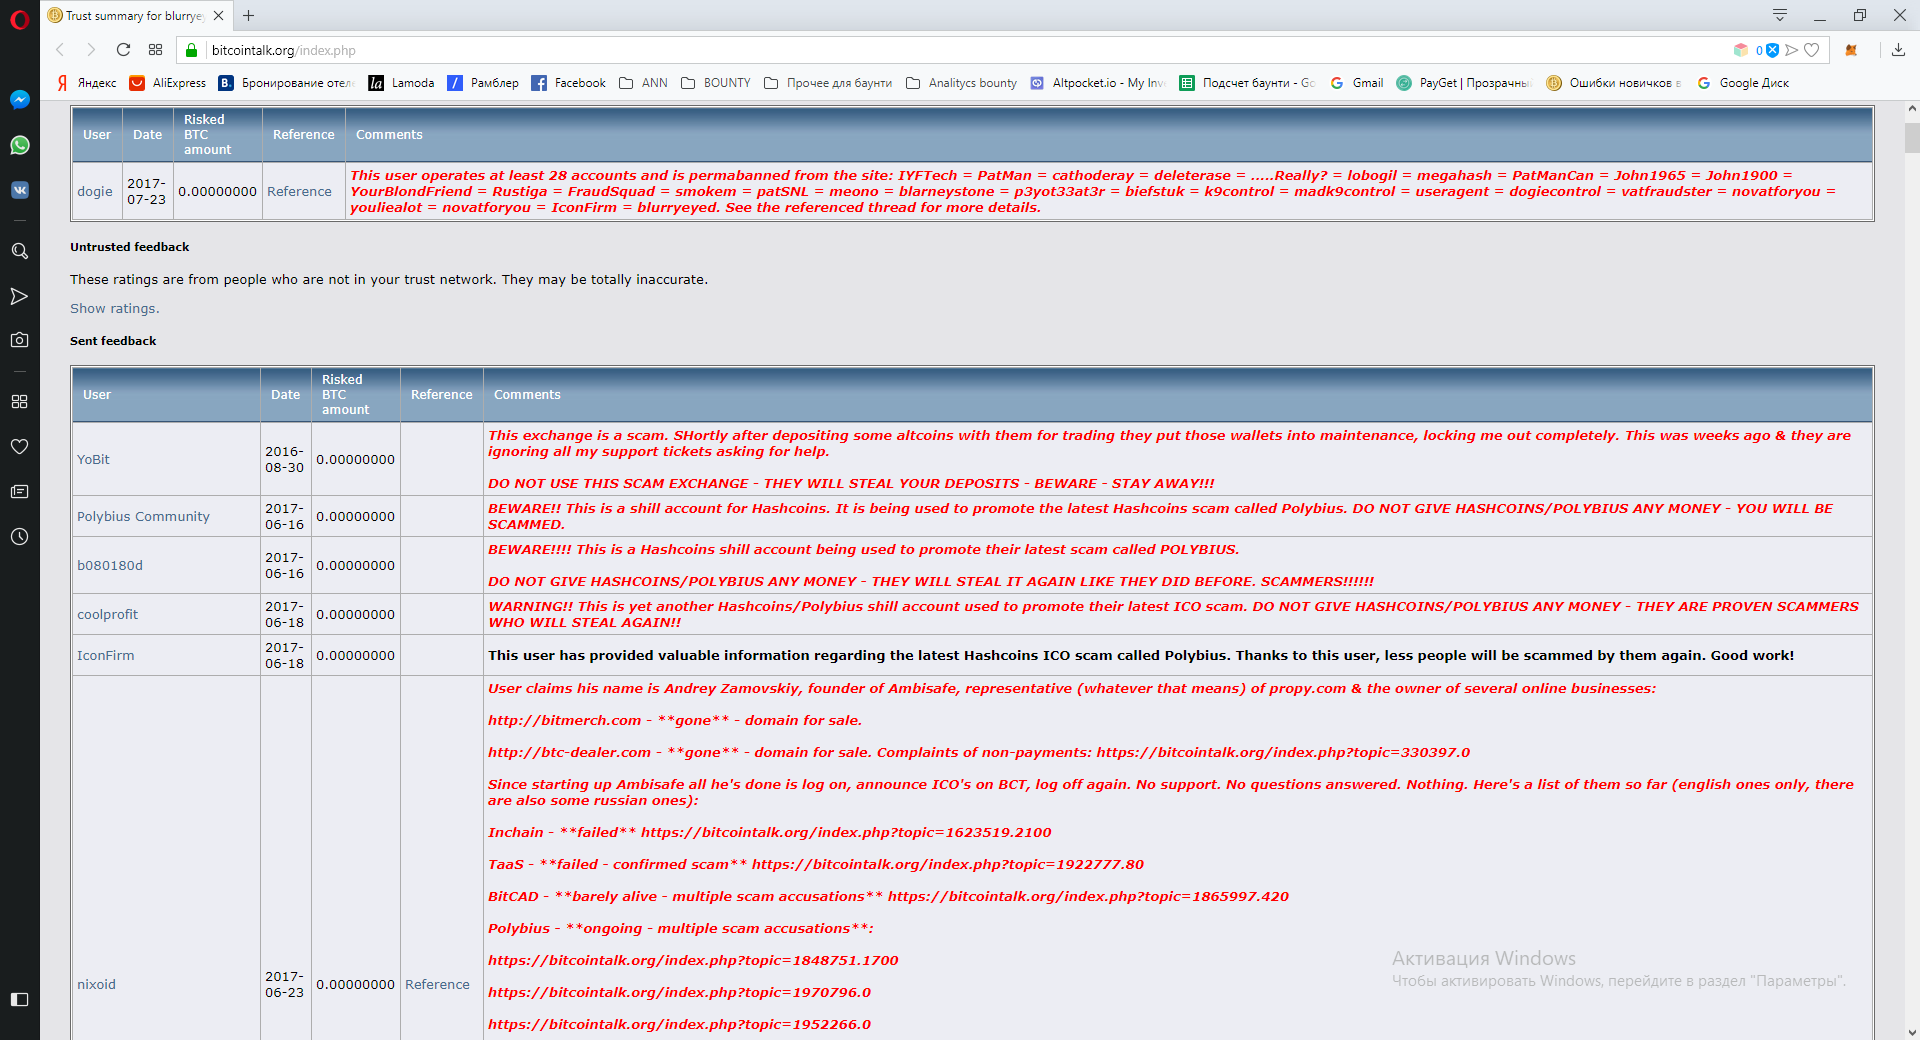Open the AliExpress bookmark

pos(168,83)
